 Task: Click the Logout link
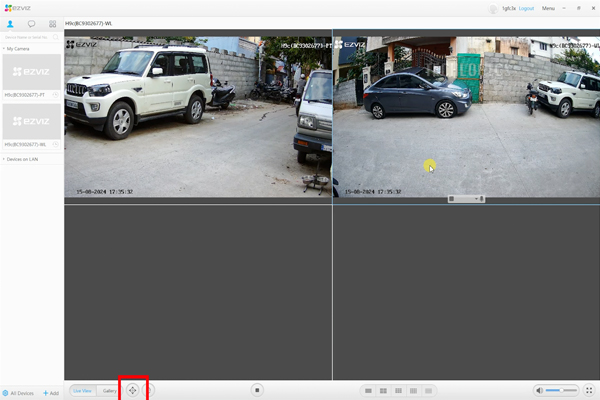click(527, 8)
